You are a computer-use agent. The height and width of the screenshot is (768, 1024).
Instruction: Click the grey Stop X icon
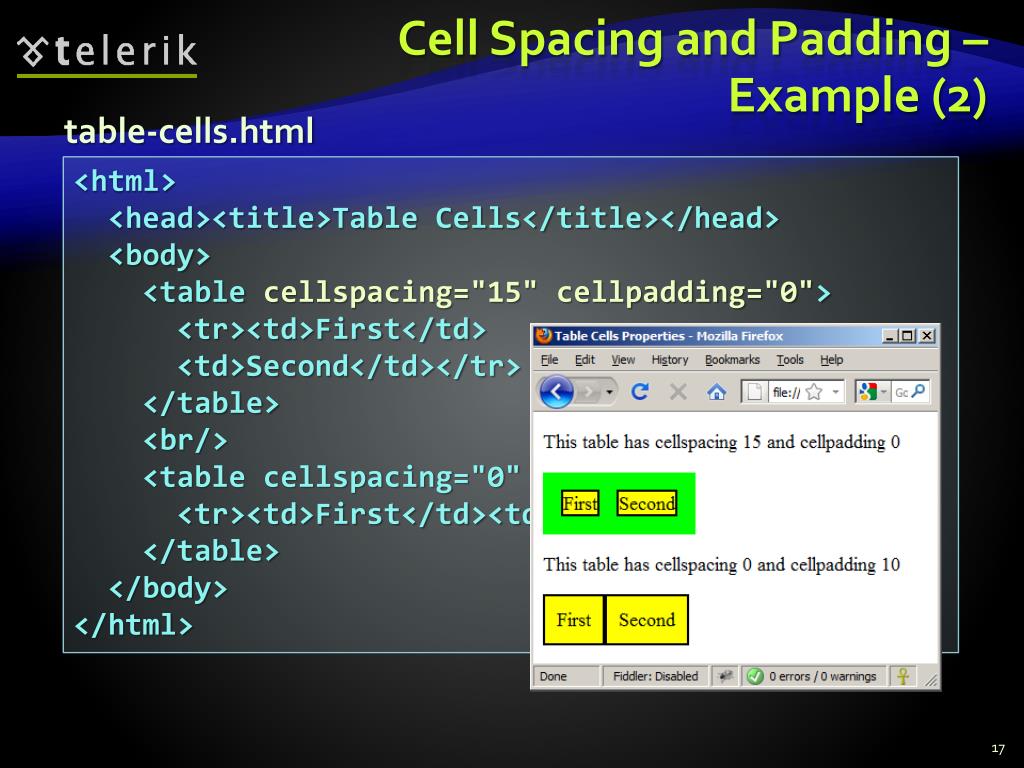(x=679, y=391)
